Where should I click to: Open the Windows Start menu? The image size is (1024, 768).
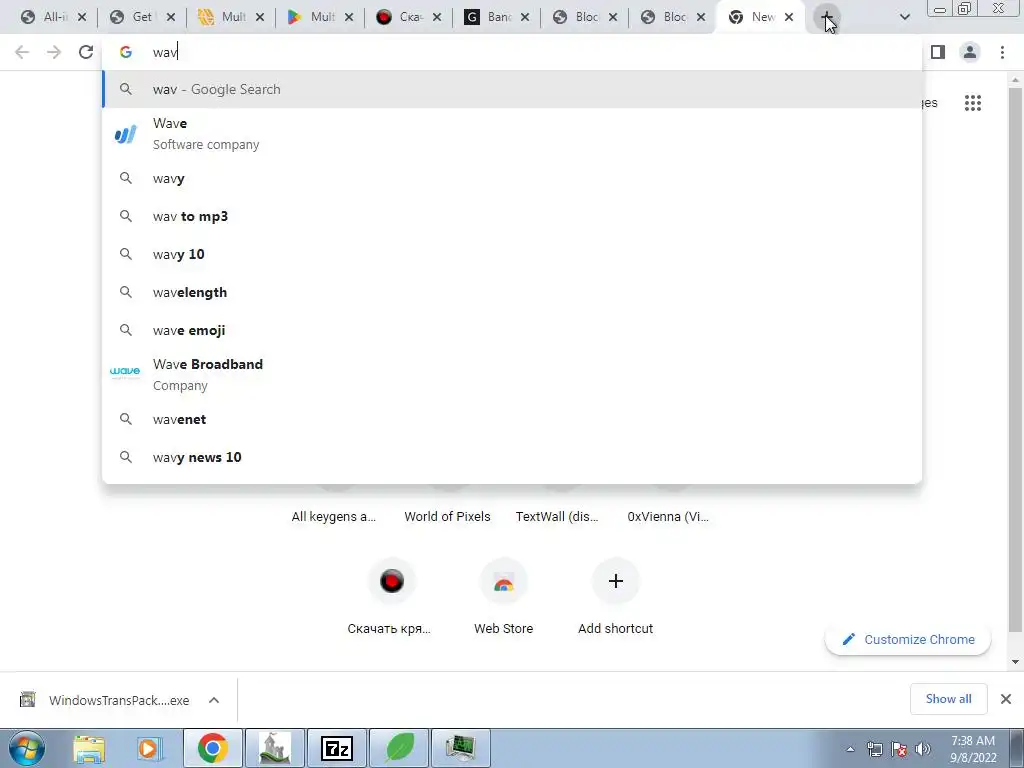(25, 748)
